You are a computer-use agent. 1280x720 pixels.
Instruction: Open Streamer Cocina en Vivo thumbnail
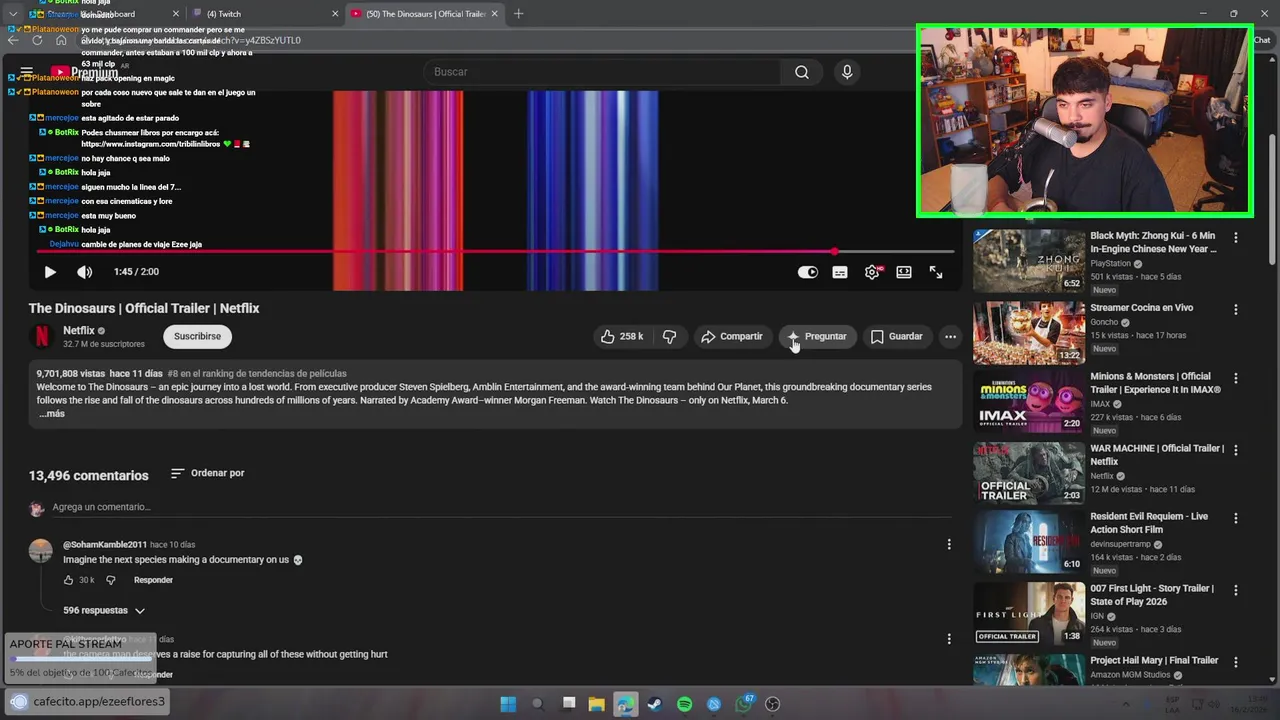1029,333
